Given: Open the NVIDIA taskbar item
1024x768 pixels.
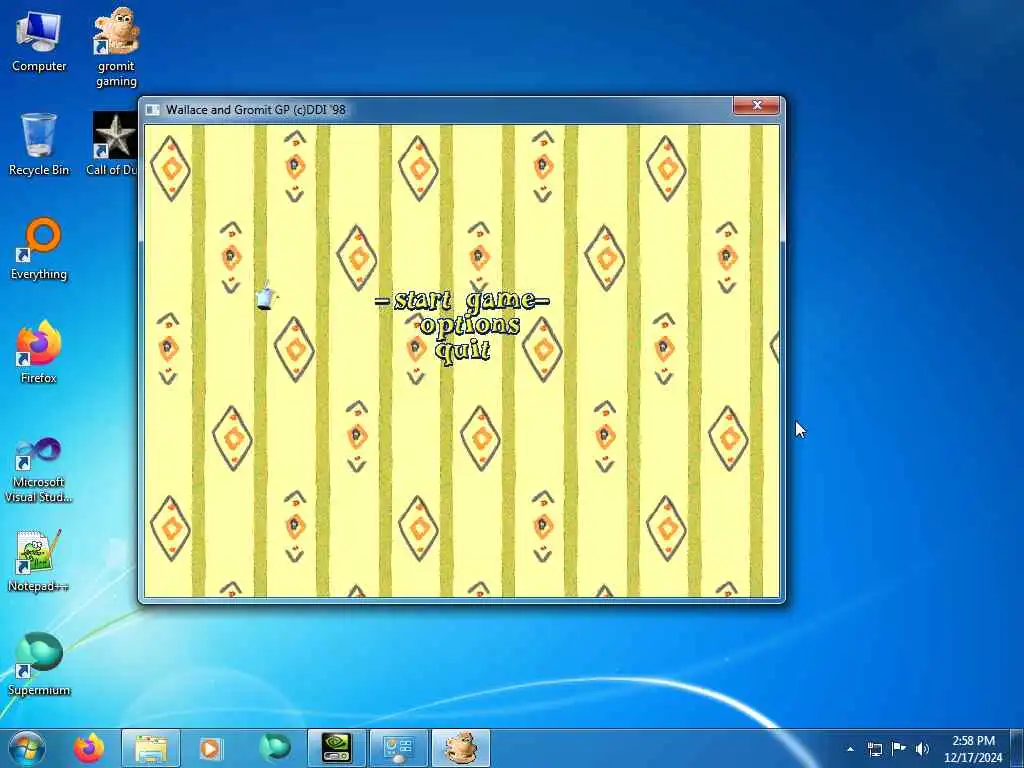Looking at the screenshot, I should click(x=336, y=748).
